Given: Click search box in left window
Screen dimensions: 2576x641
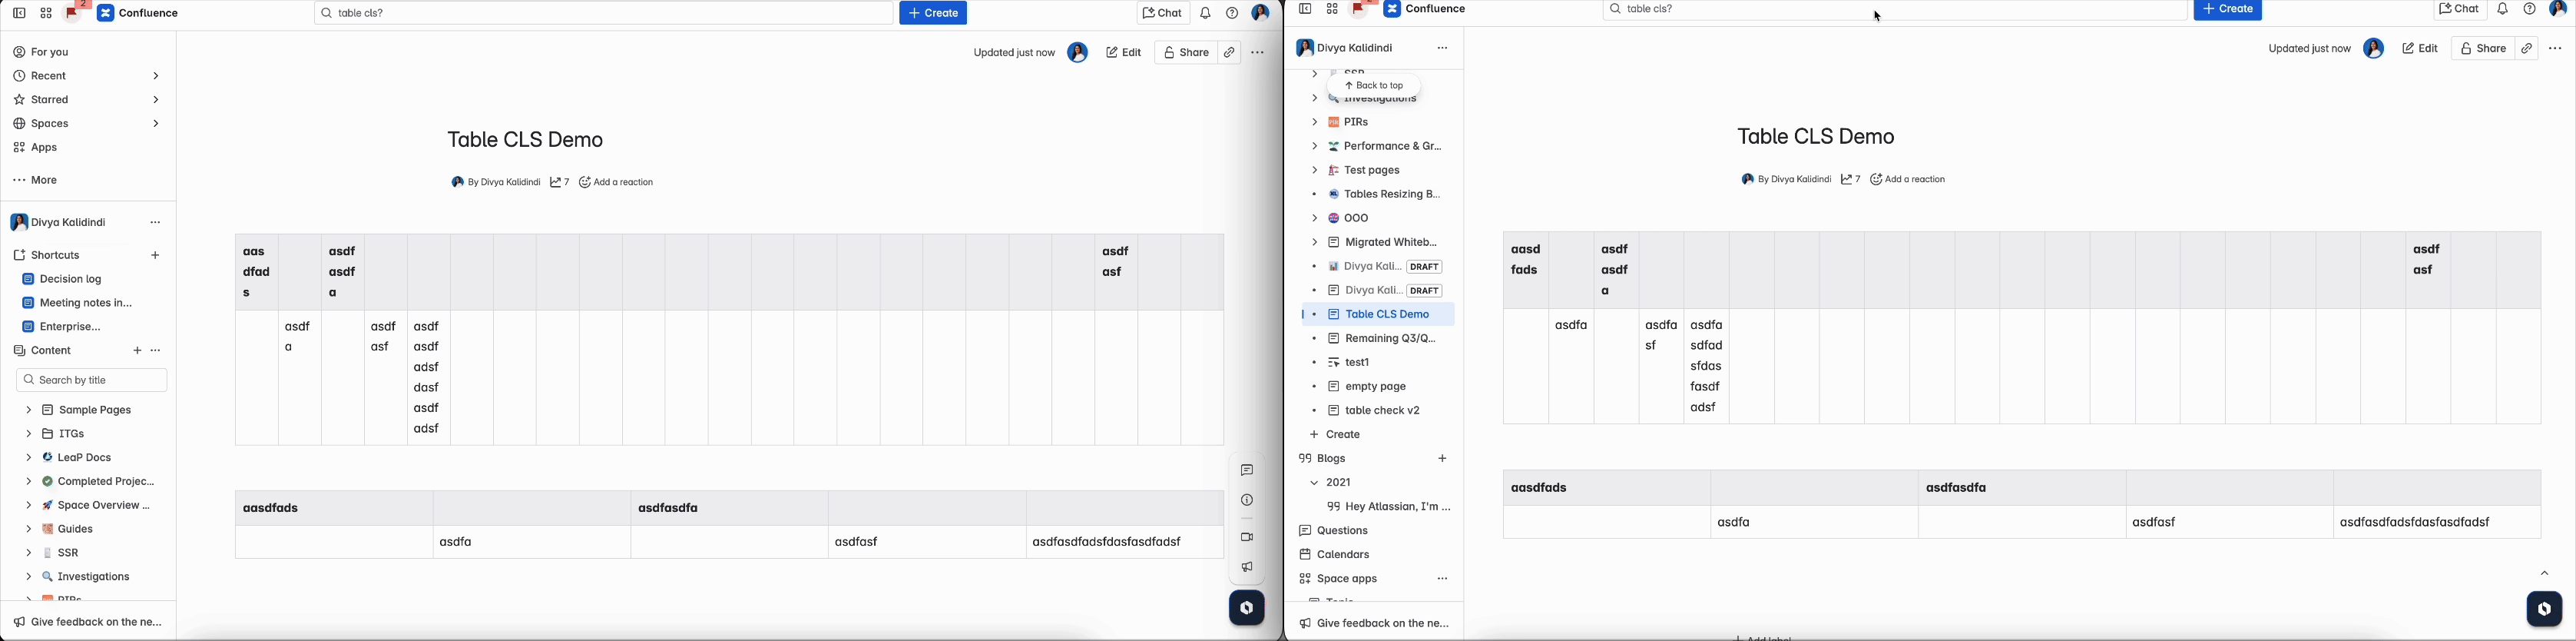Looking at the screenshot, I should pos(604,14).
